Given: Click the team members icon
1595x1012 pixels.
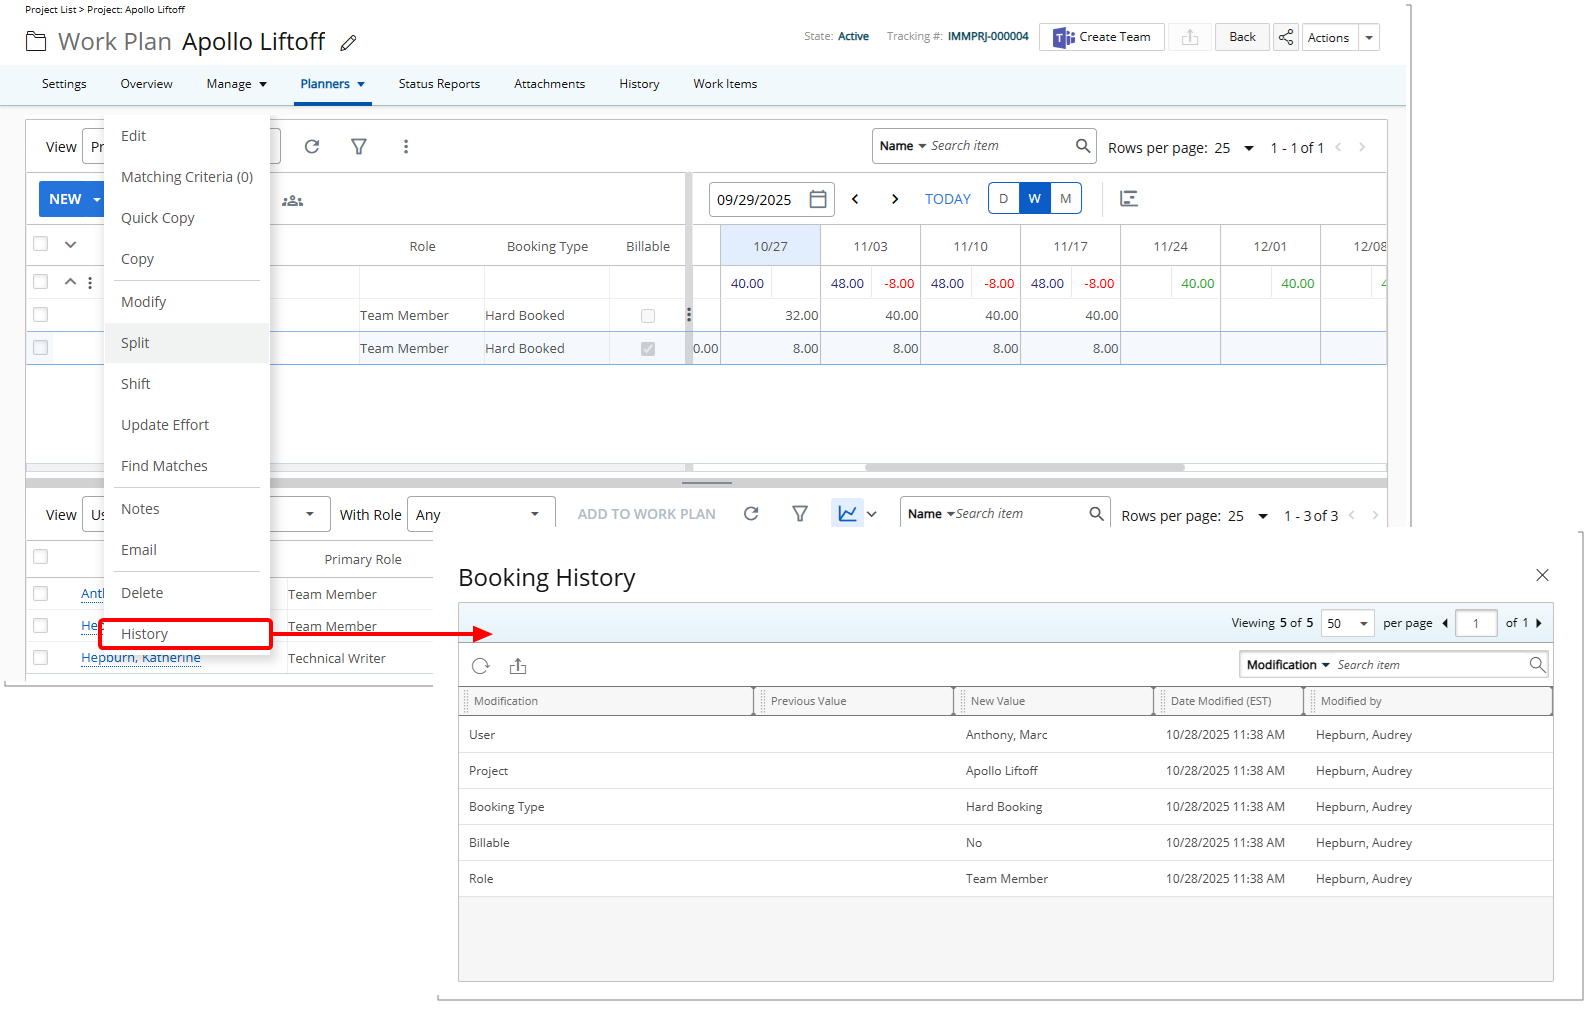Looking at the screenshot, I should pos(292,201).
